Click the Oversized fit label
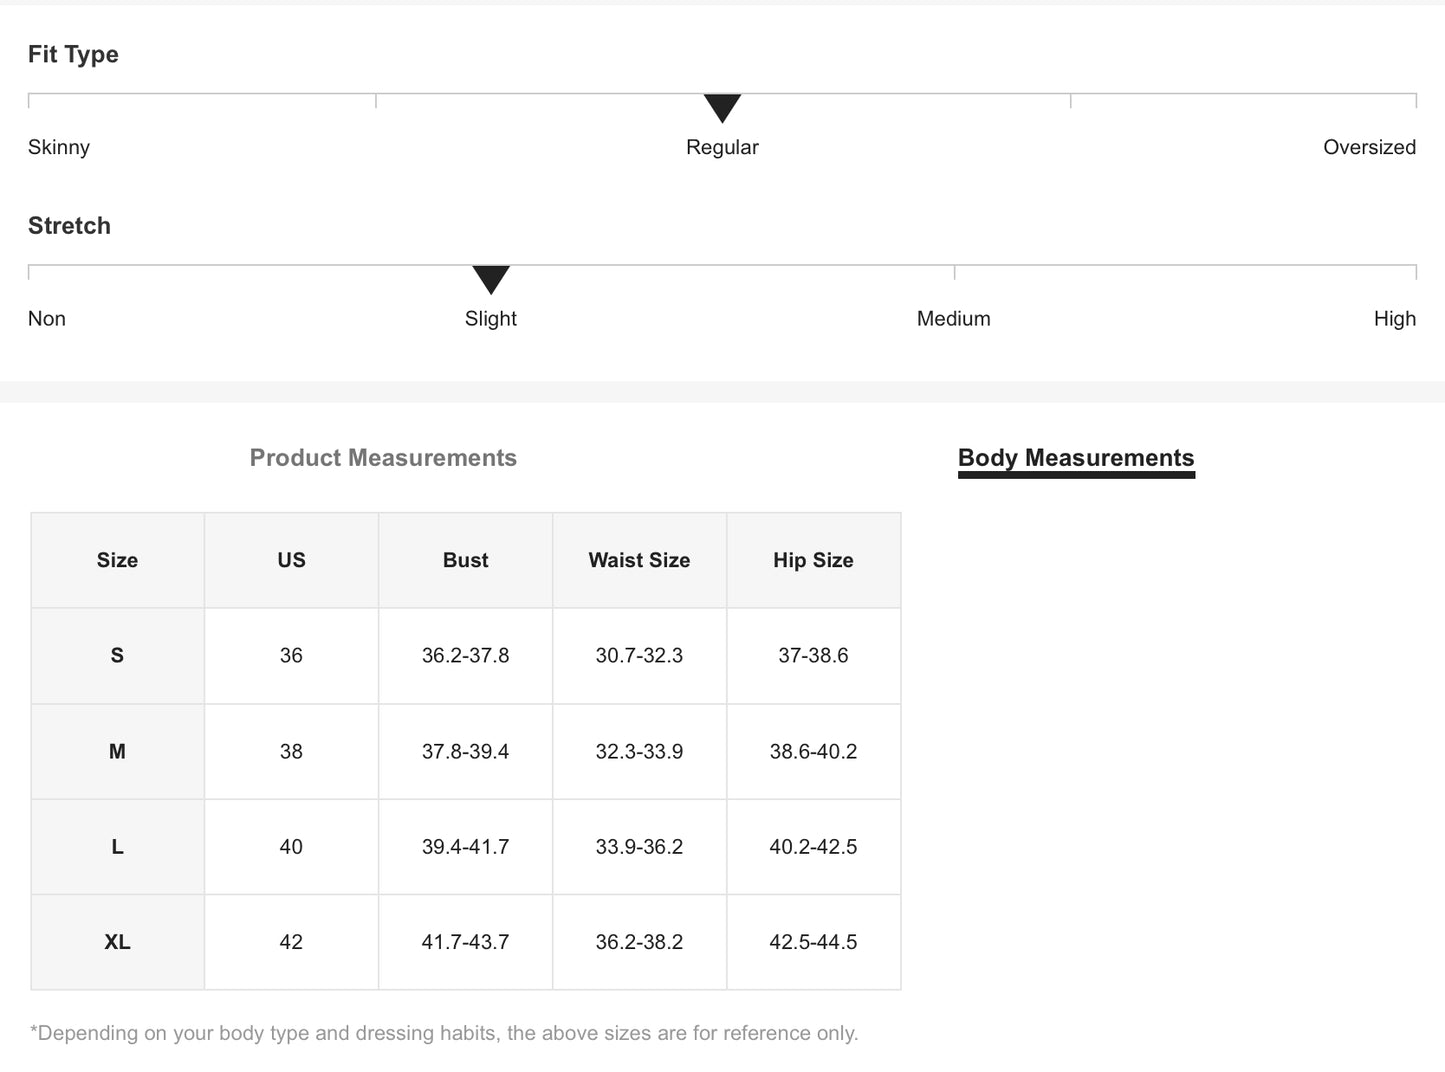Image resolution: width=1445 pixels, height=1072 pixels. pos(1369,147)
